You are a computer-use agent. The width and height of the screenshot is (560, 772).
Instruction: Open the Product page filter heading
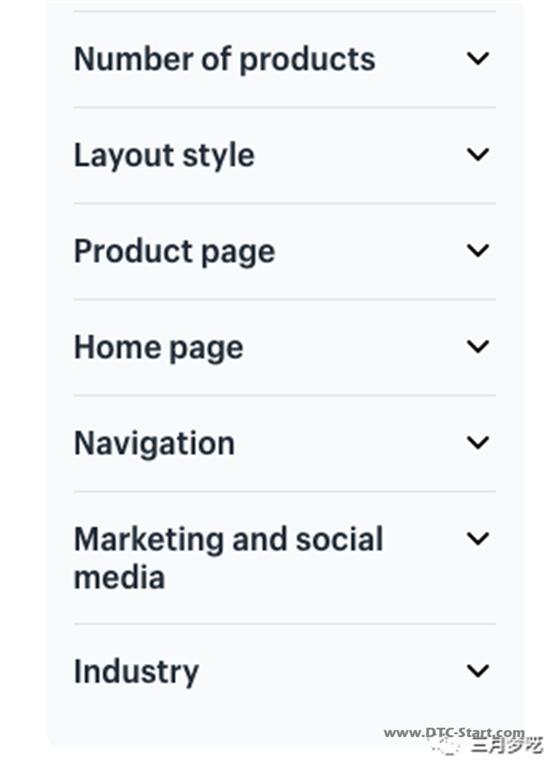pos(174,252)
